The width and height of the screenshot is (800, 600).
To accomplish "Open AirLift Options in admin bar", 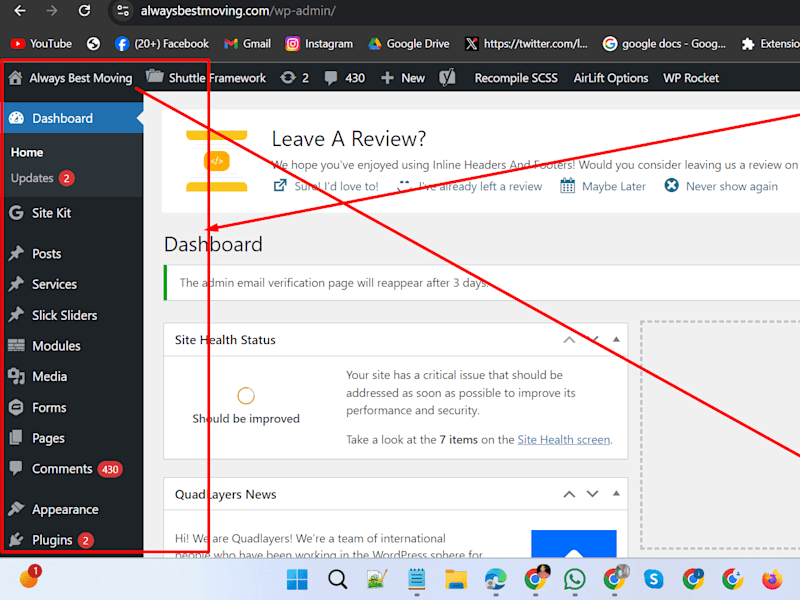I will tap(611, 78).
